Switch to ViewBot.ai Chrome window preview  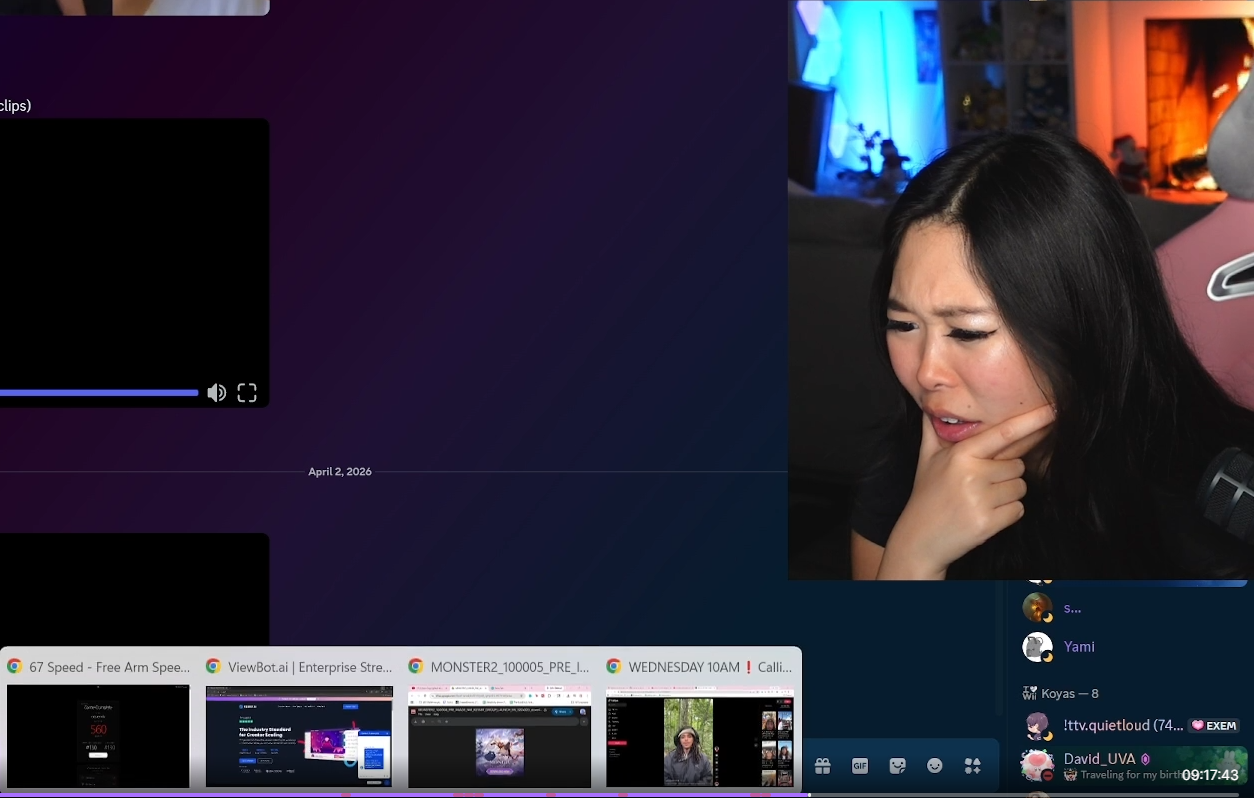click(299, 736)
